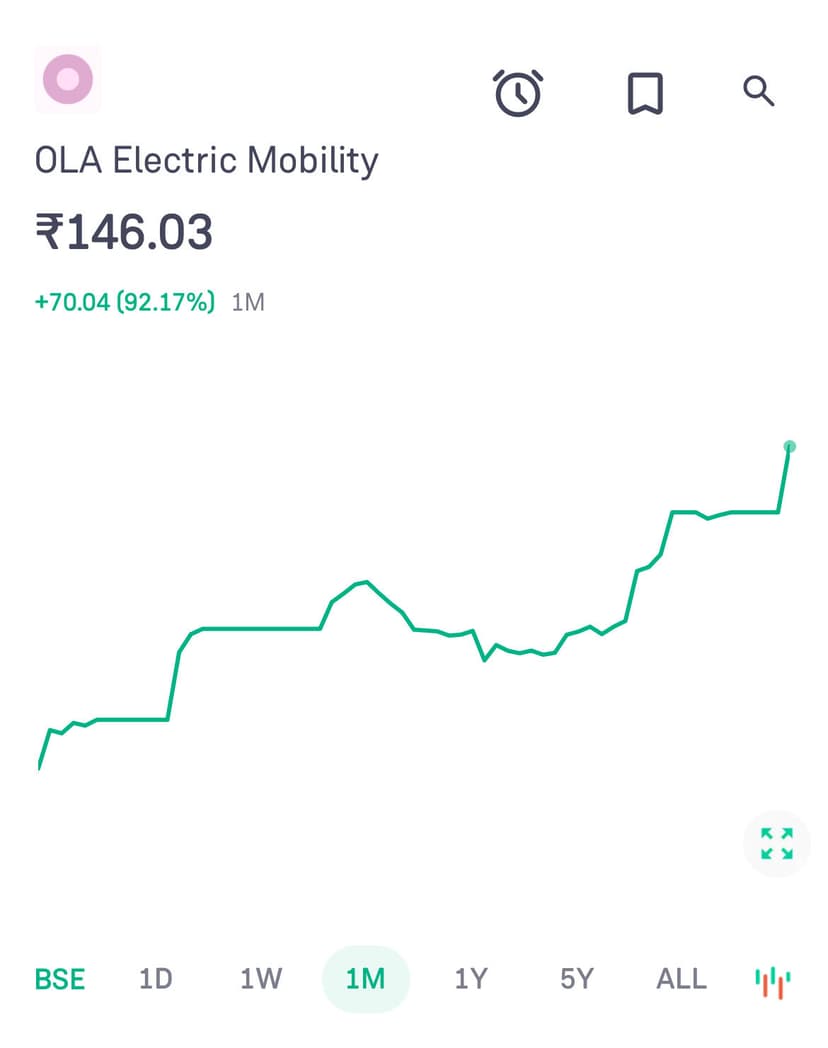Bookmark OLA Electric to the watchlist

(x=645, y=93)
